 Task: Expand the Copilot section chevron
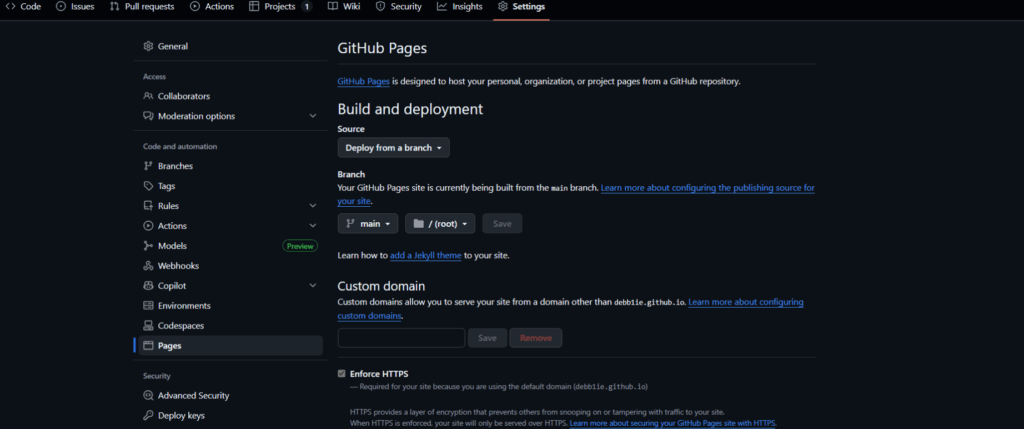(x=313, y=286)
